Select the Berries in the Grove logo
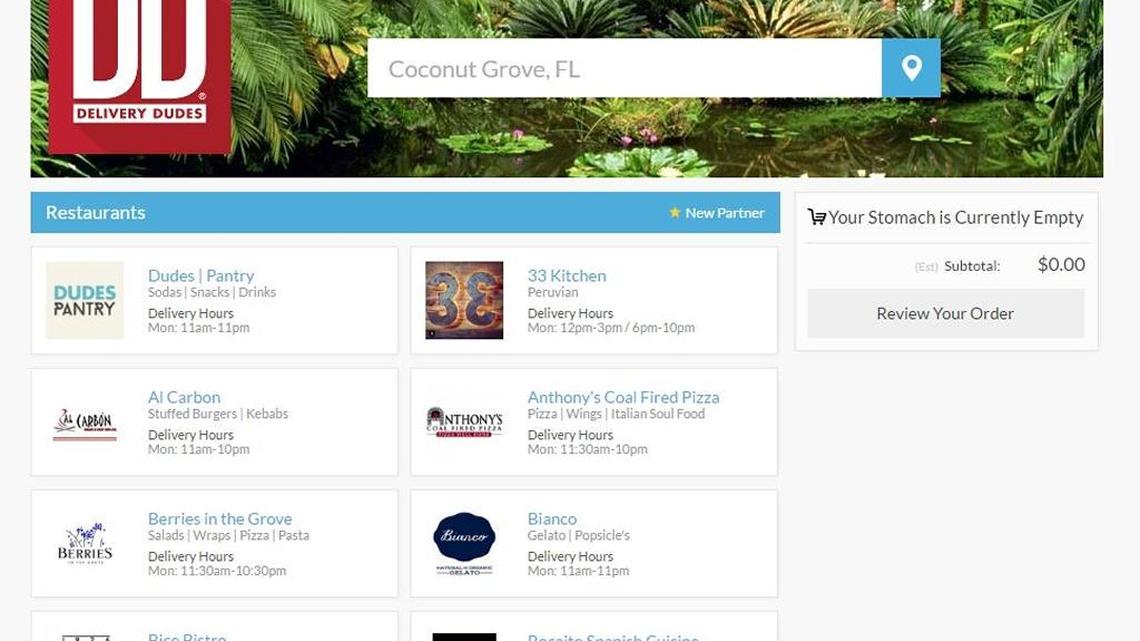Screen dimensions: 1140x641 coord(84,544)
